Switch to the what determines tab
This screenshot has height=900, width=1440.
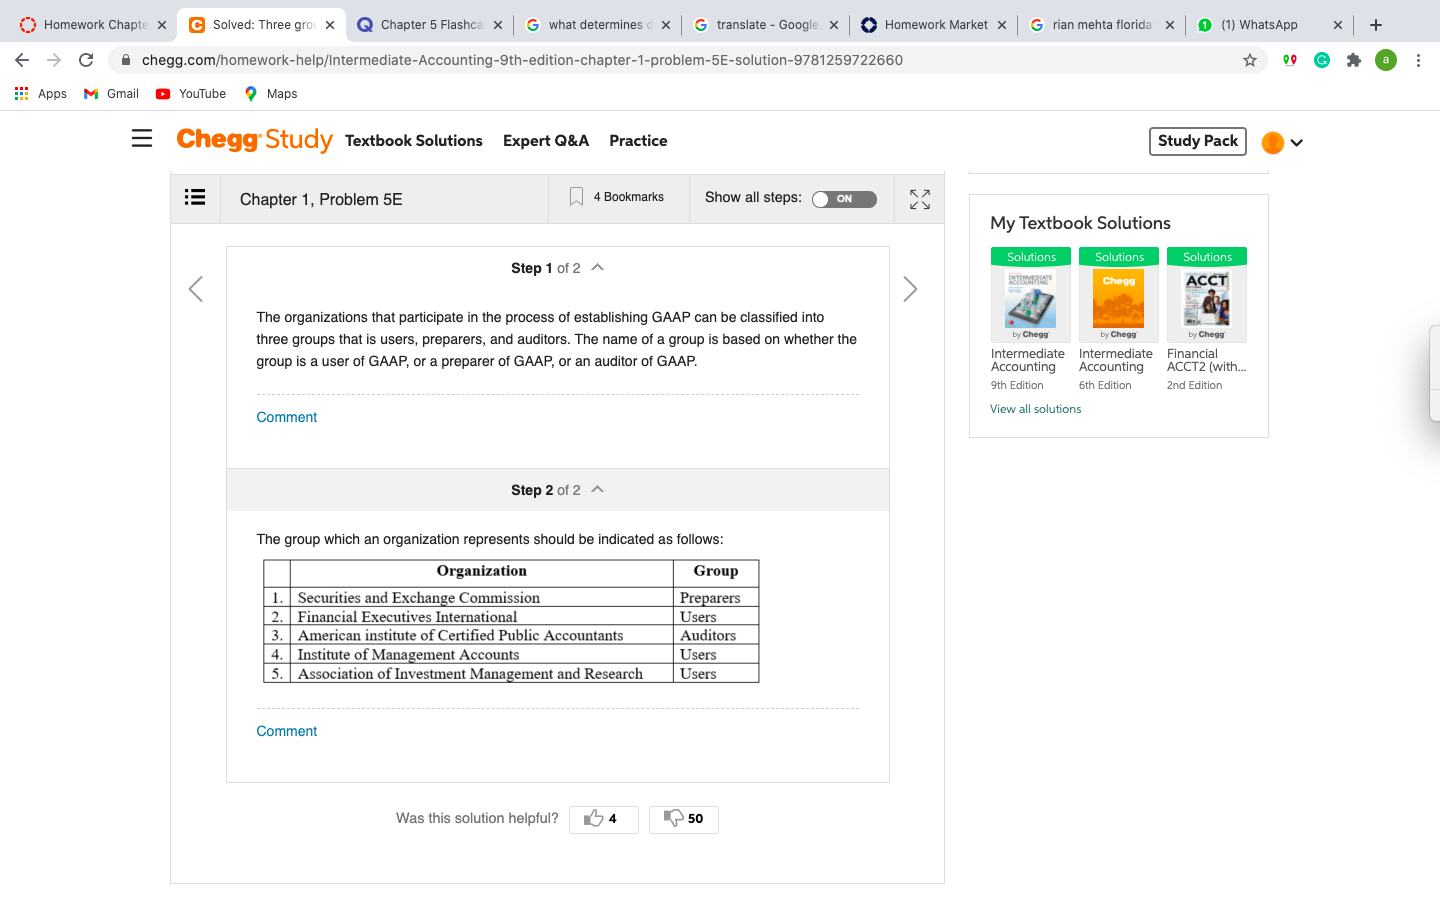[x=598, y=25]
